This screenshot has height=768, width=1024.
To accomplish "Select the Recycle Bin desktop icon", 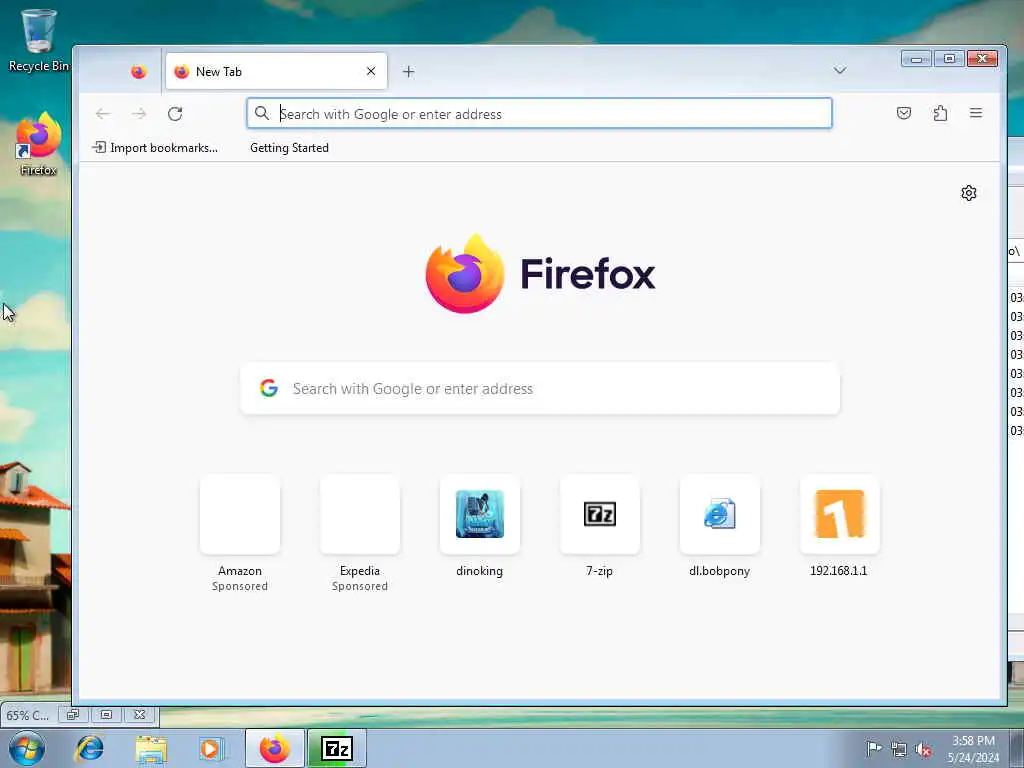I will tap(39, 40).
